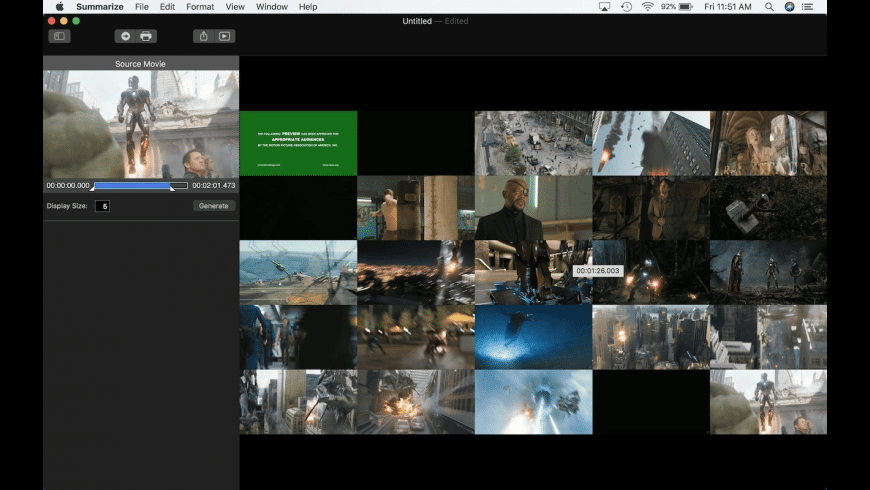Open the Siri menu bar icon
This screenshot has width=870, height=490.
pos(789,7)
